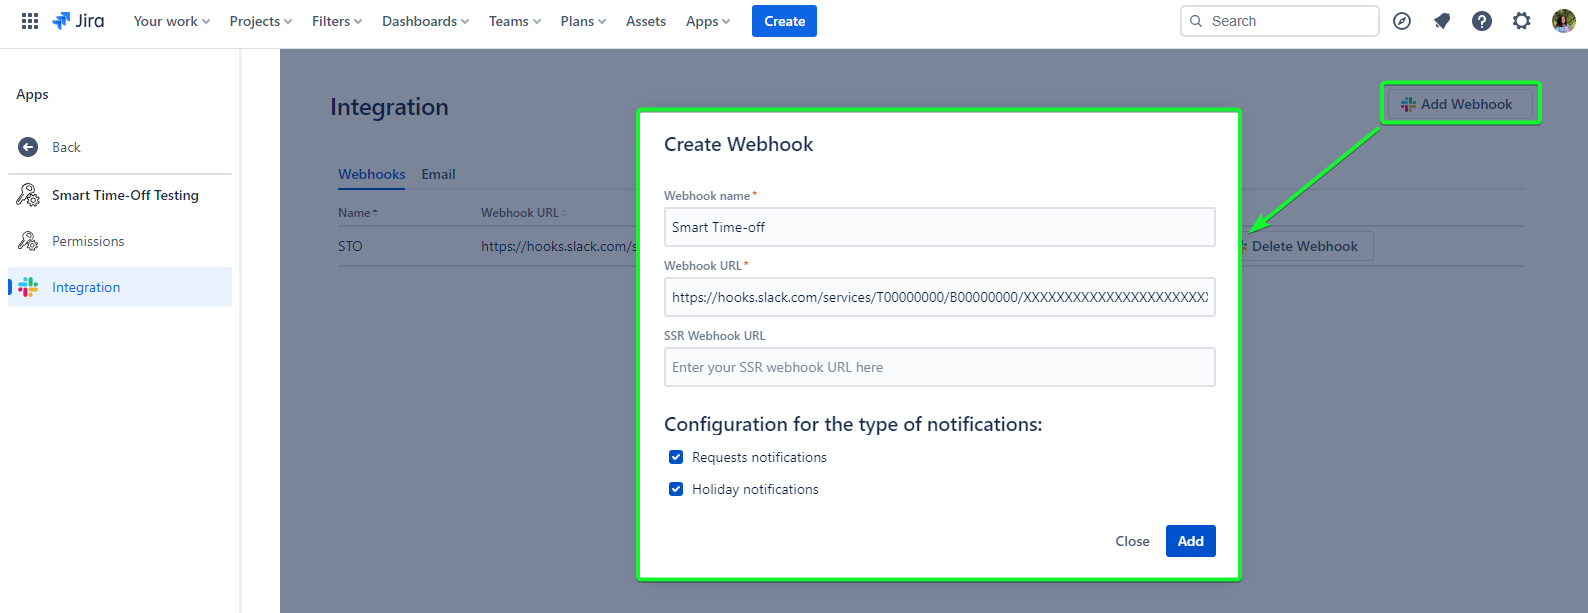Screen dimensions: 1588x613
Task: Click the SSR Webhook URL field
Action: pos(939,367)
